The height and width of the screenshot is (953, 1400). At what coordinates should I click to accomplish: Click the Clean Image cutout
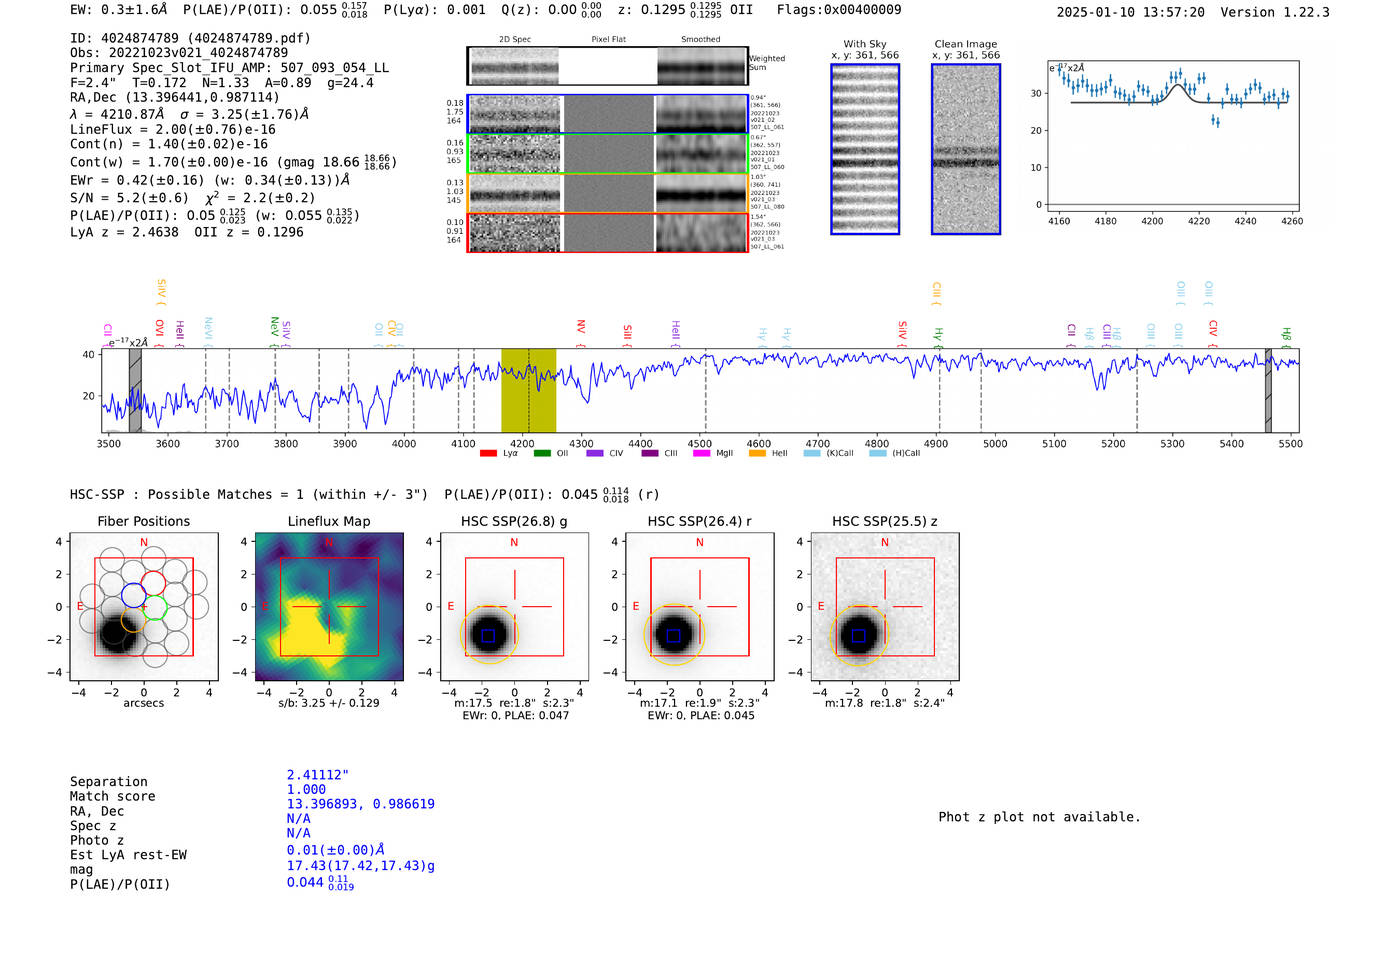click(966, 149)
